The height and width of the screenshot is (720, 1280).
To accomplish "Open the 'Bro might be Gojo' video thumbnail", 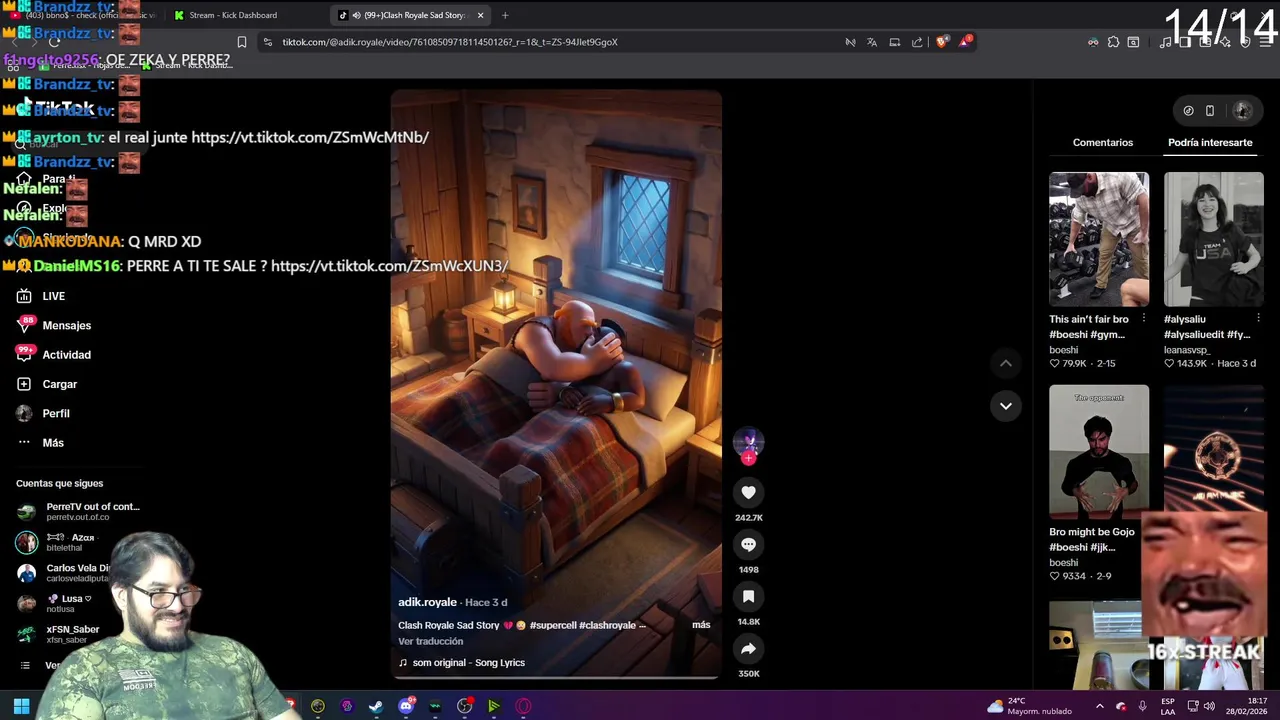I will pos(1099,452).
